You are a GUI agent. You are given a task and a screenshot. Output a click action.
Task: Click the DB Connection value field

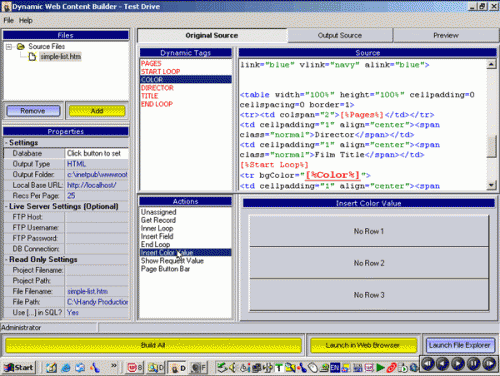pos(97,249)
